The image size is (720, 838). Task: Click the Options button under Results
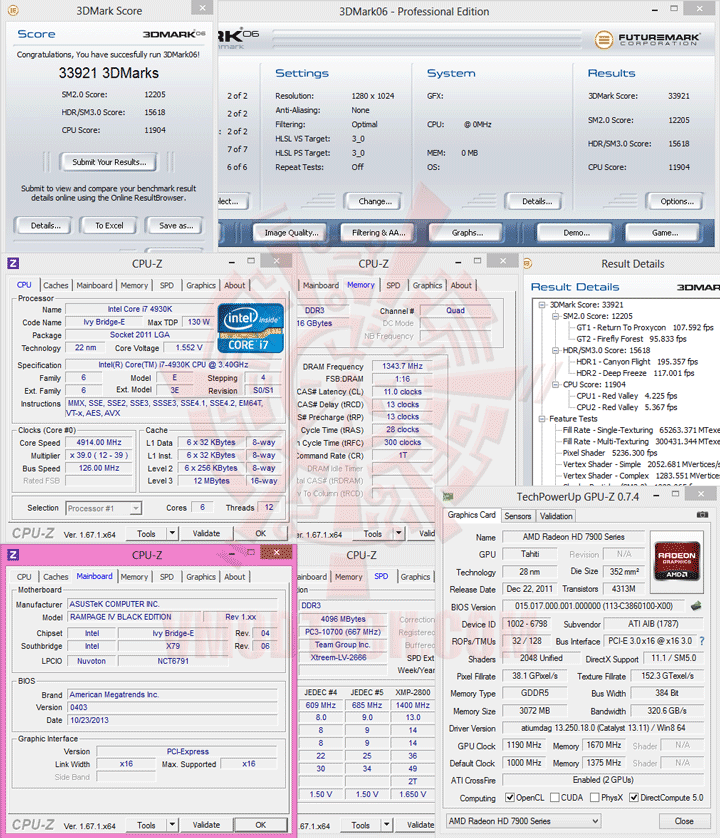click(x=677, y=201)
